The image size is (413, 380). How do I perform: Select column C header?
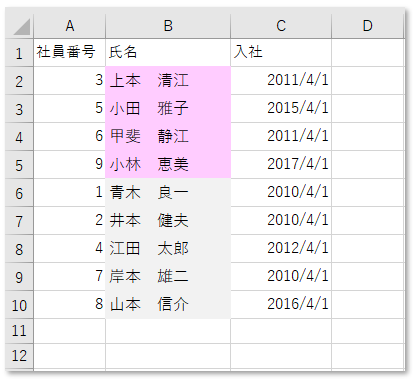click(x=281, y=26)
